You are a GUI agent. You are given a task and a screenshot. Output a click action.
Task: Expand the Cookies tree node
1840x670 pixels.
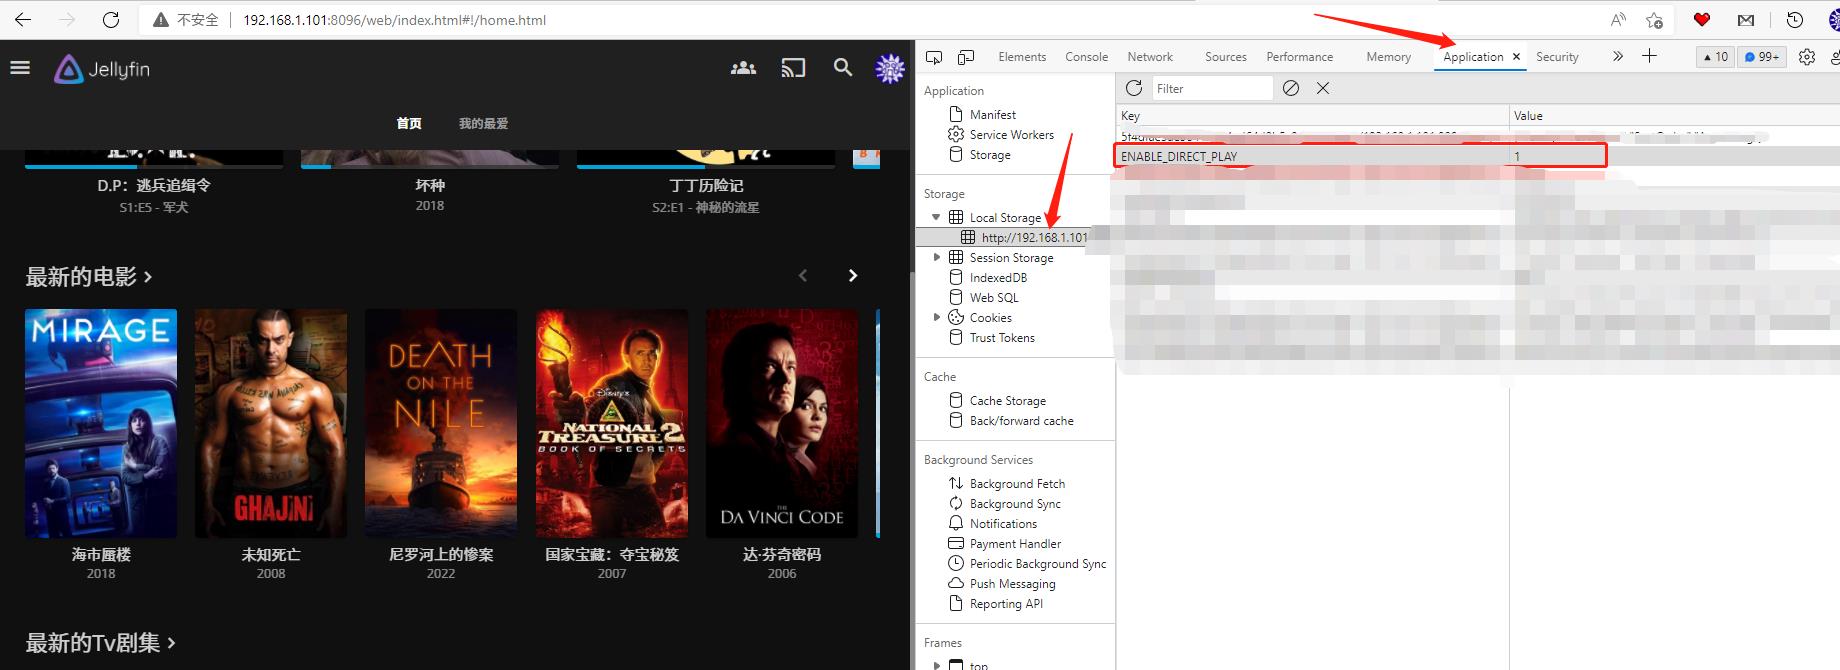pos(936,317)
